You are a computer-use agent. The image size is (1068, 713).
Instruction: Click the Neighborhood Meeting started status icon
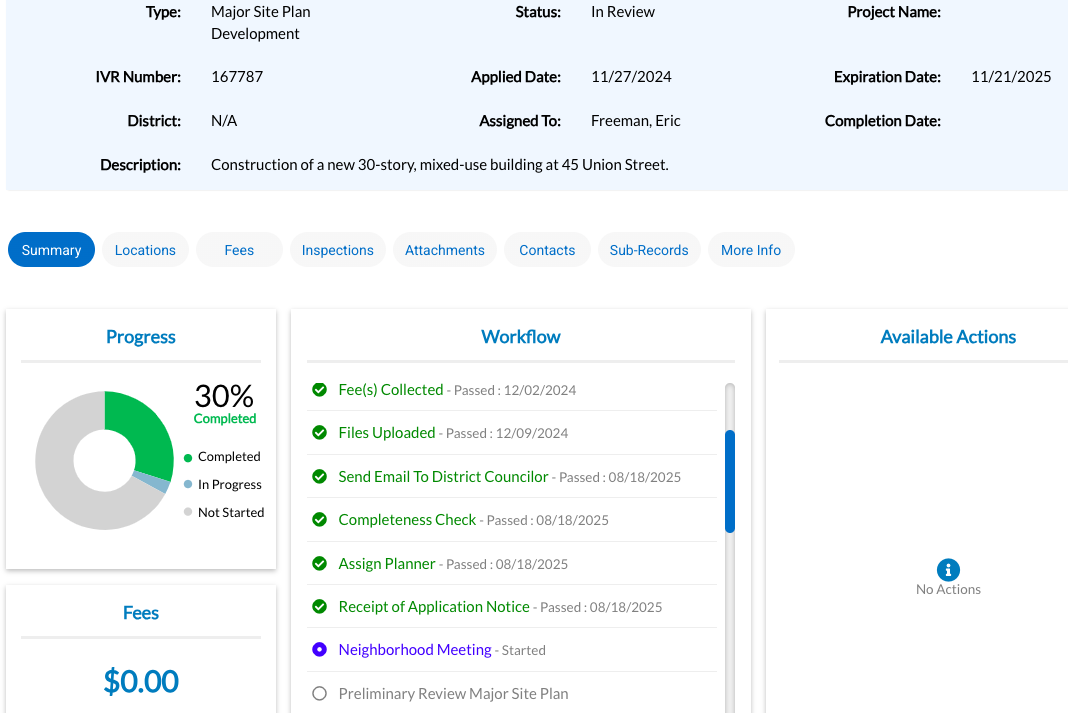click(319, 650)
